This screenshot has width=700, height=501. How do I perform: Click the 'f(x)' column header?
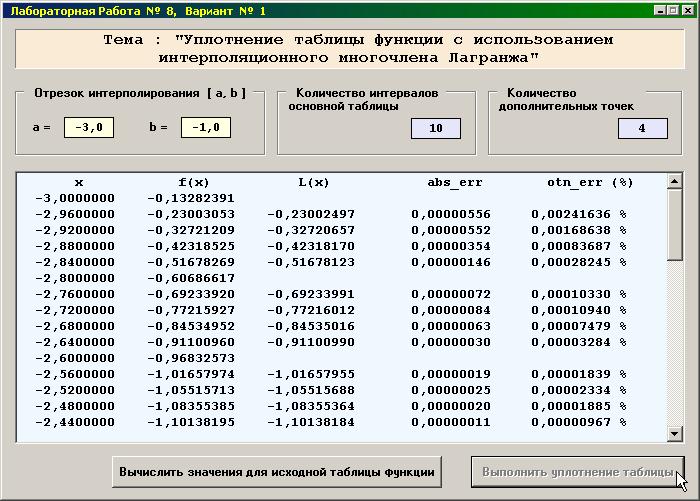[x=194, y=183]
